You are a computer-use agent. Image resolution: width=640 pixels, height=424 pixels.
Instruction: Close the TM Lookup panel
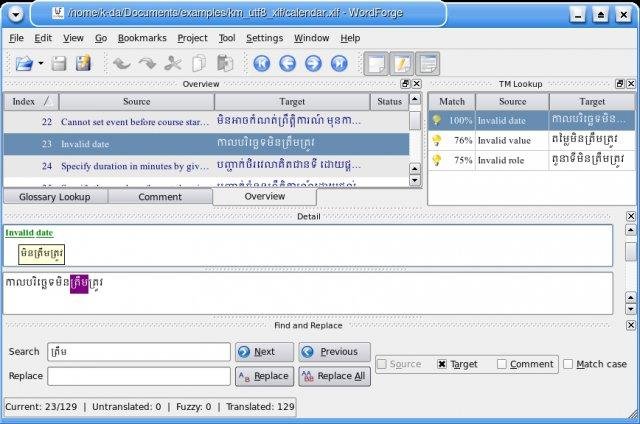pos(631,84)
